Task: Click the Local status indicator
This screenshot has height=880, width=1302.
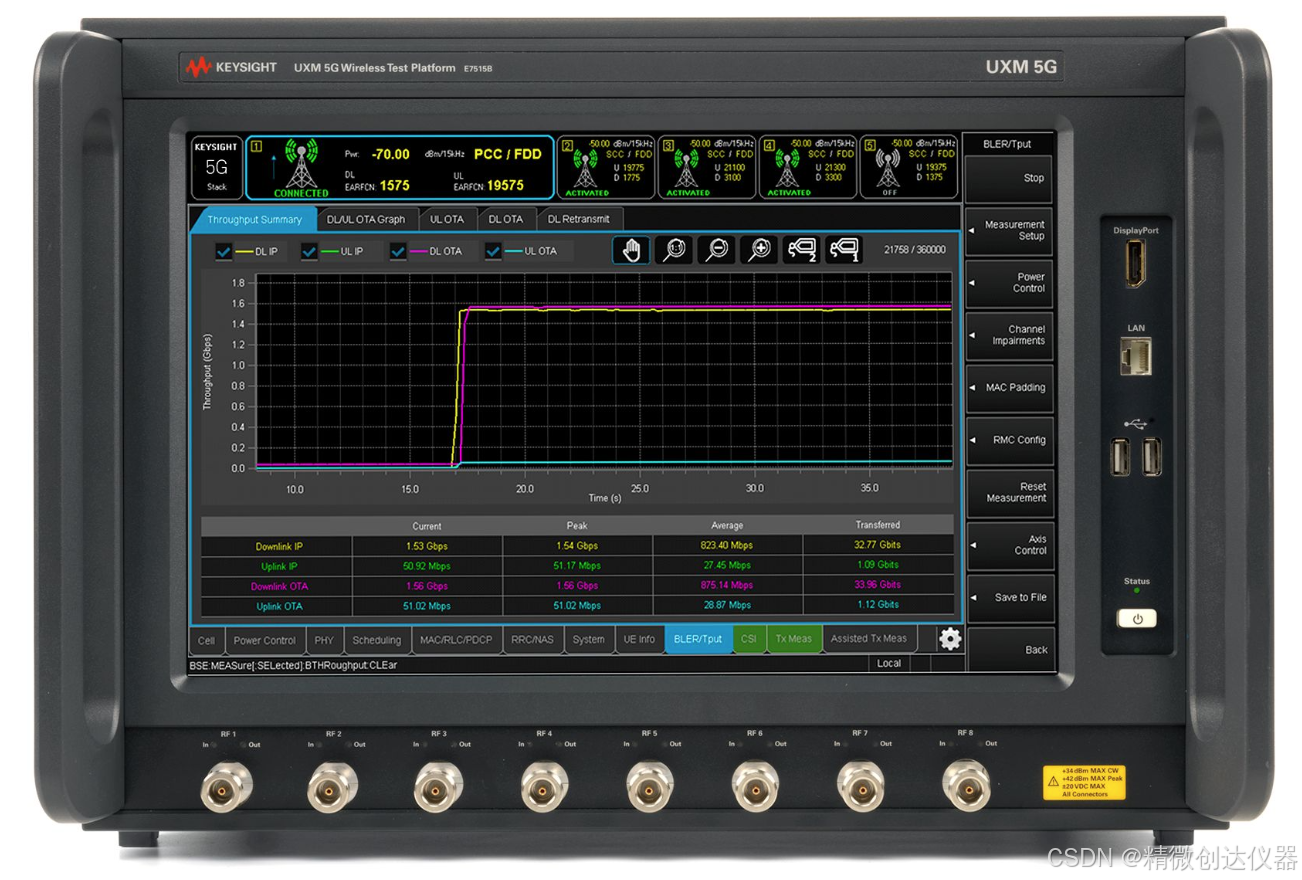Action: [x=889, y=664]
